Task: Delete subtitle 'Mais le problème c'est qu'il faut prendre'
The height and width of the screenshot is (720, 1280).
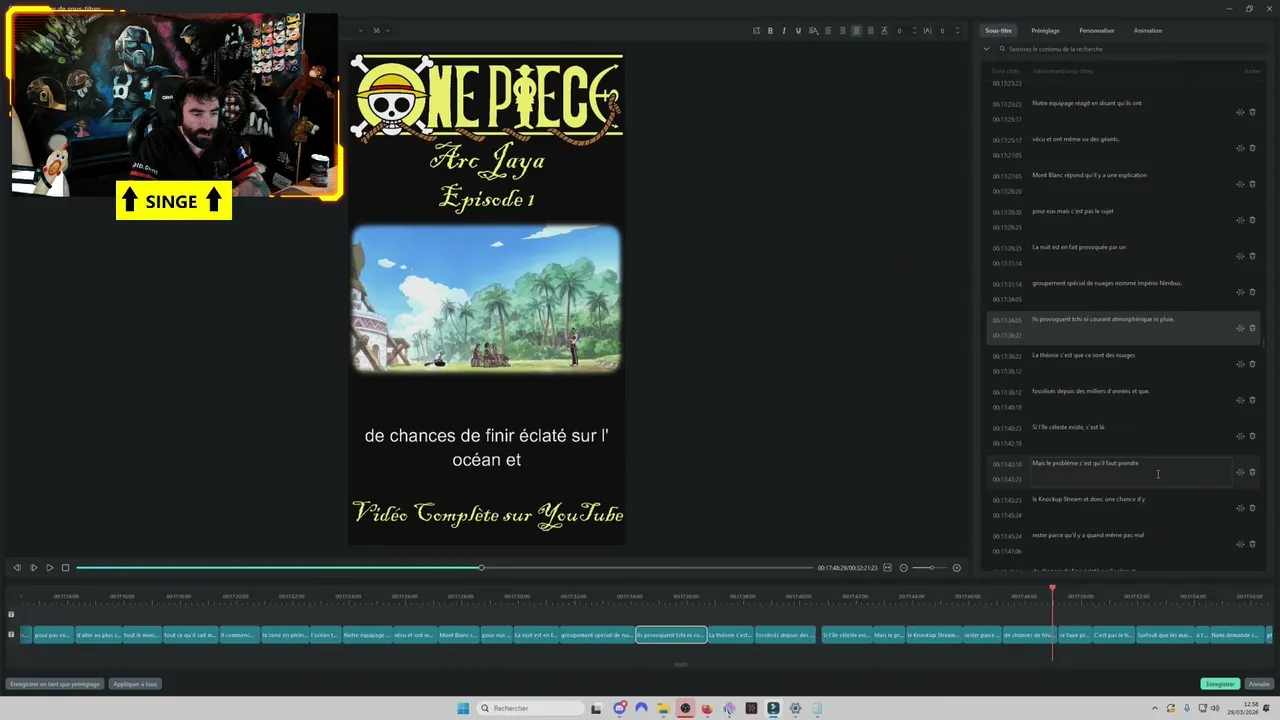Action: coord(1252,472)
